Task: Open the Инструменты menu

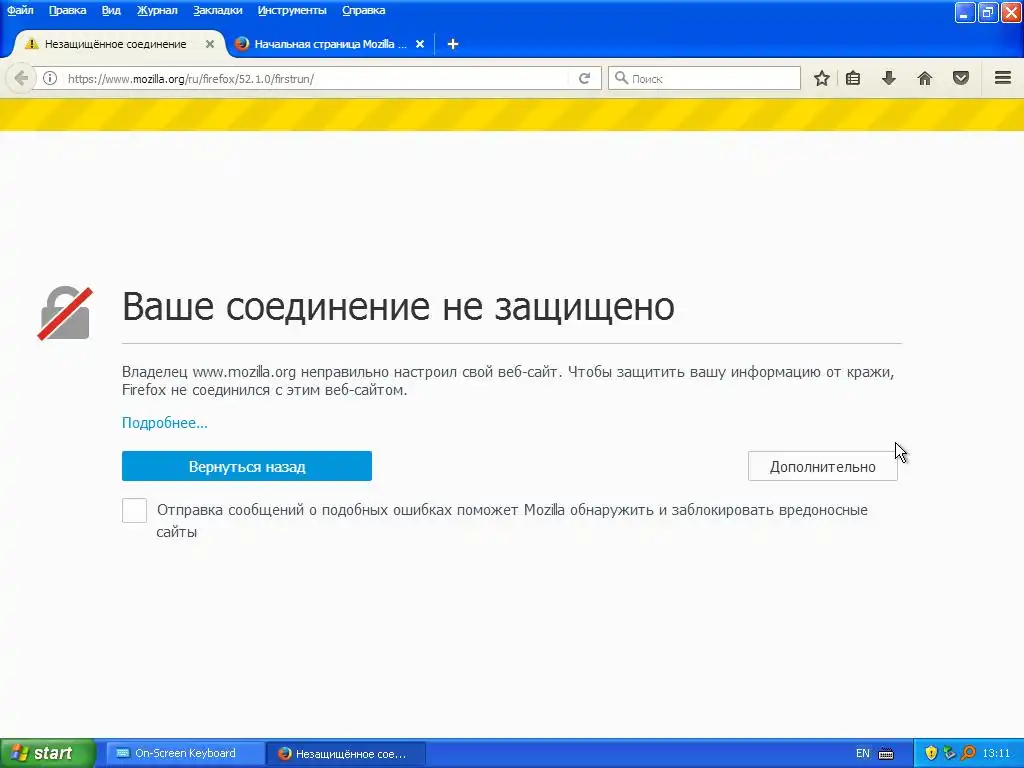Action: tap(292, 10)
